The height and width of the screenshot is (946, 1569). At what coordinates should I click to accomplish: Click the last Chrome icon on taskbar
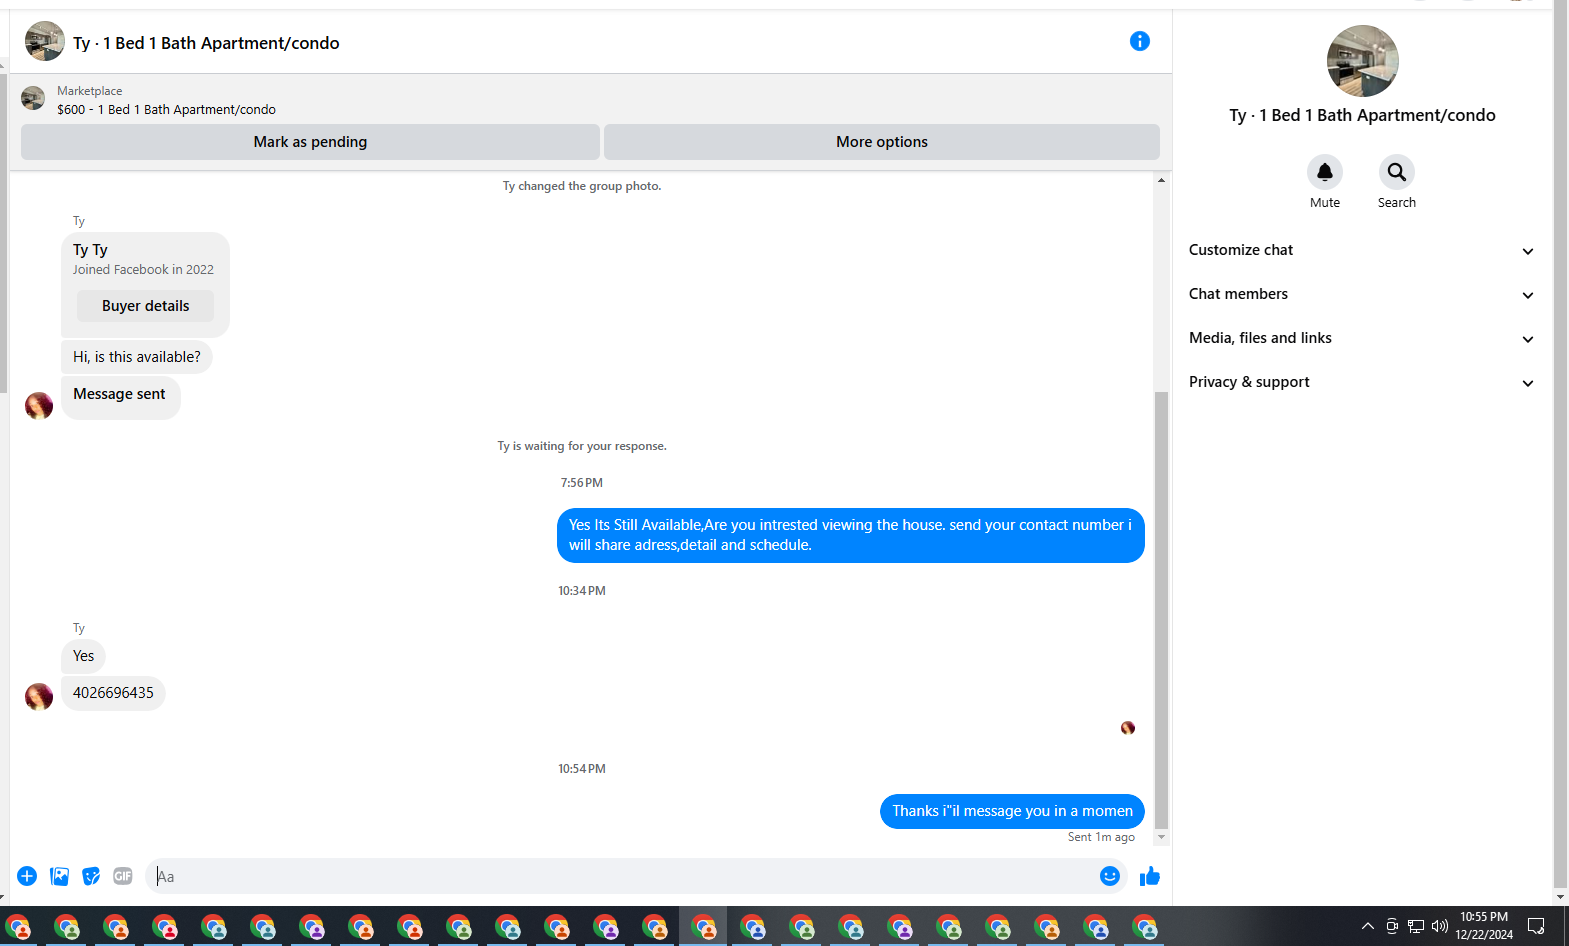pyautogui.click(x=1145, y=927)
